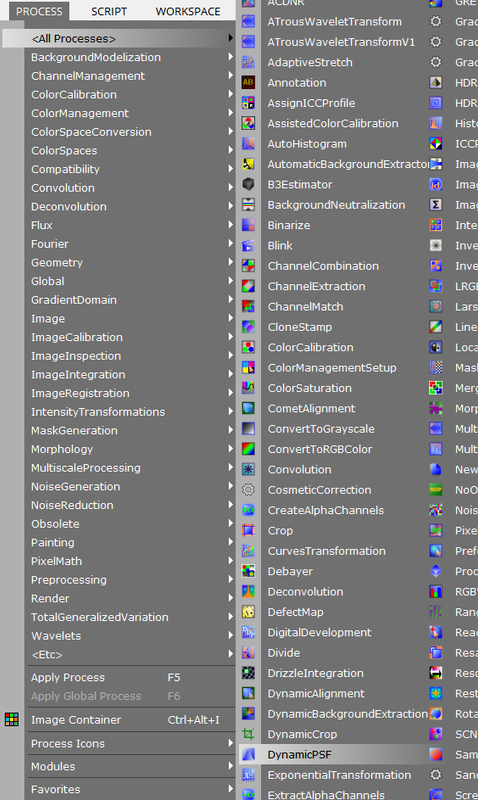Expand the BackgroundModelization submenu arrow

[231, 57]
